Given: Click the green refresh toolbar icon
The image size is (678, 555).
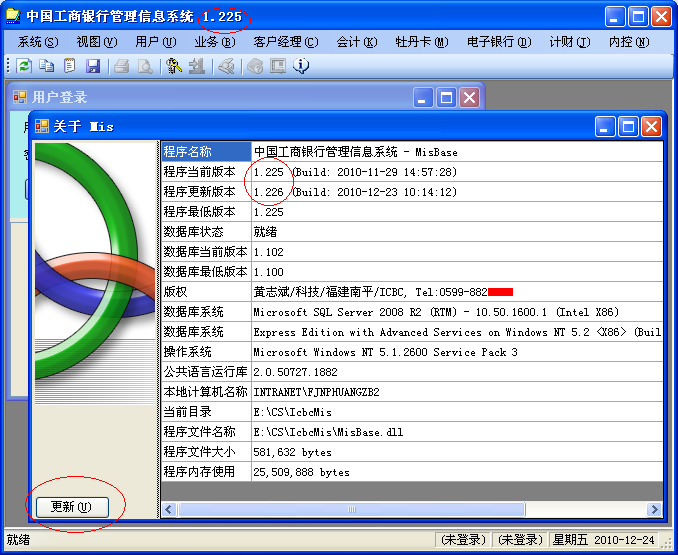Looking at the screenshot, I should coord(24,66).
